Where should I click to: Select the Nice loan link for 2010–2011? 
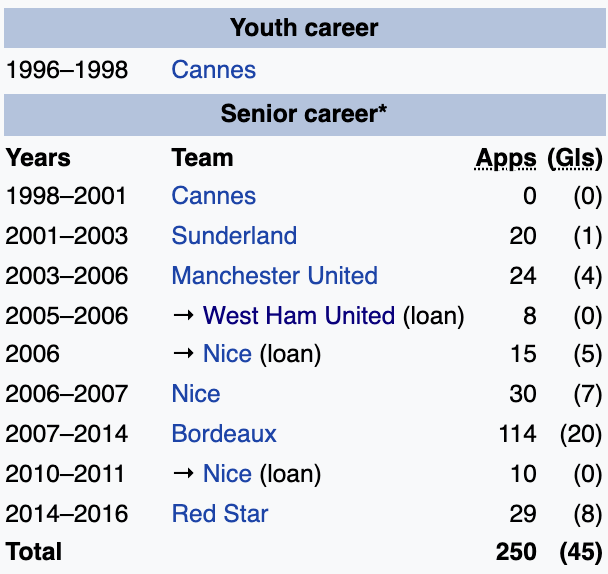point(227,473)
